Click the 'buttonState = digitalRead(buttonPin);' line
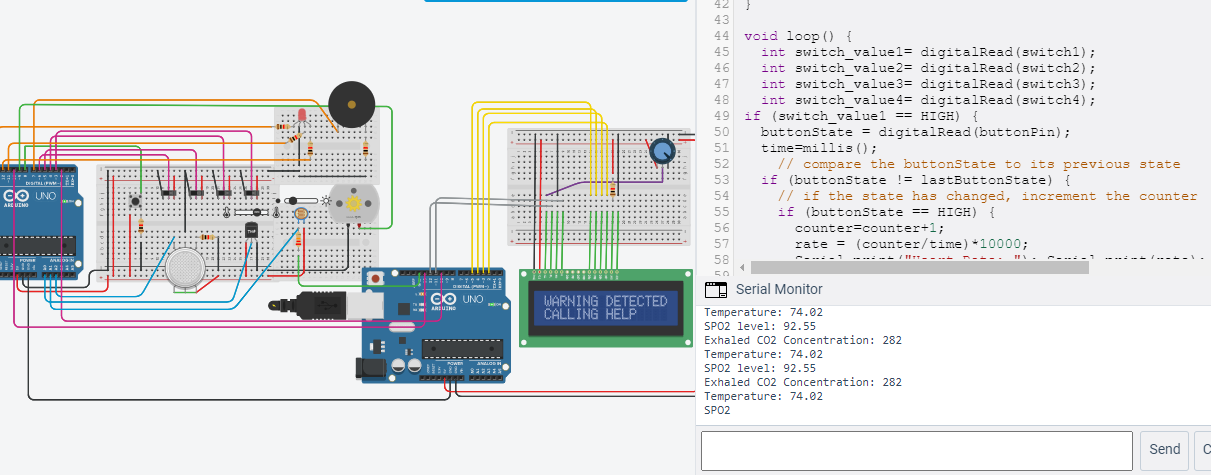This screenshot has height=475, width=1211. tap(916, 132)
